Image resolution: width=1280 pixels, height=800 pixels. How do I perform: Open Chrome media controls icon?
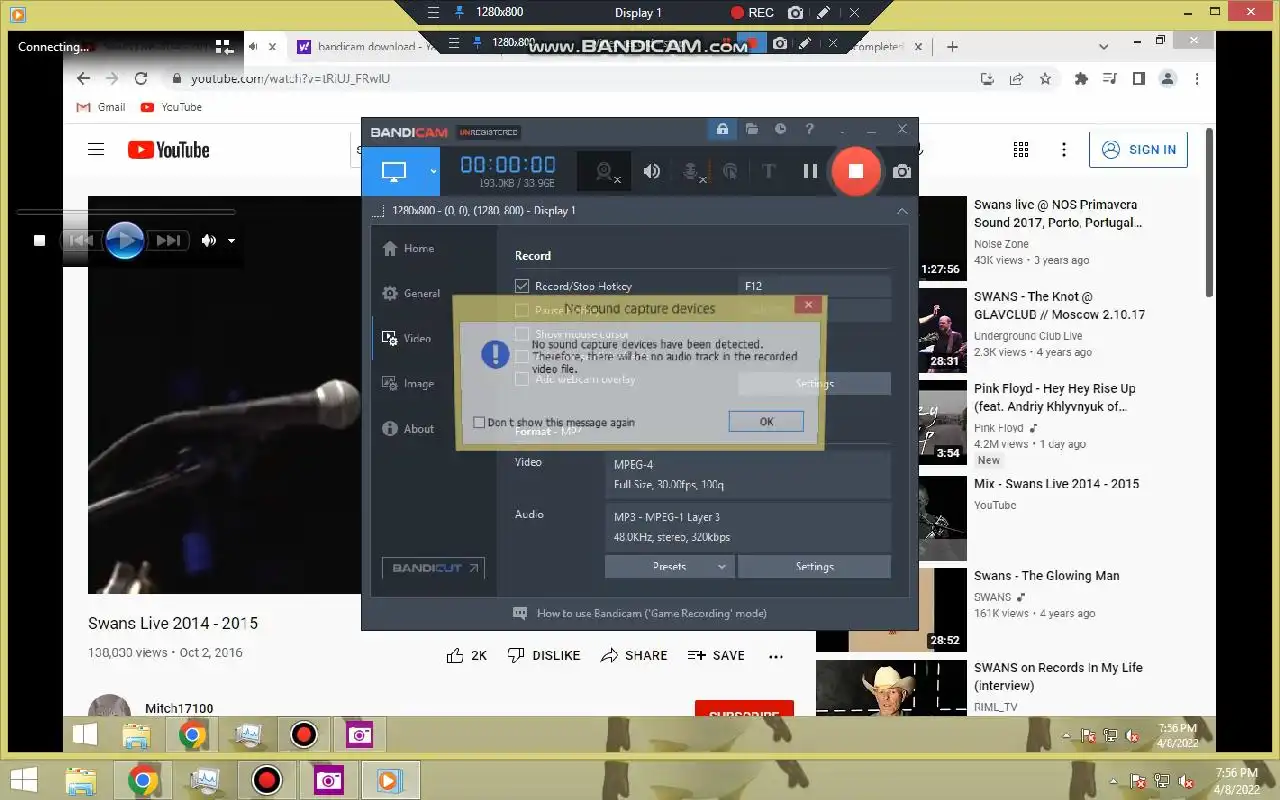tap(1110, 79)
